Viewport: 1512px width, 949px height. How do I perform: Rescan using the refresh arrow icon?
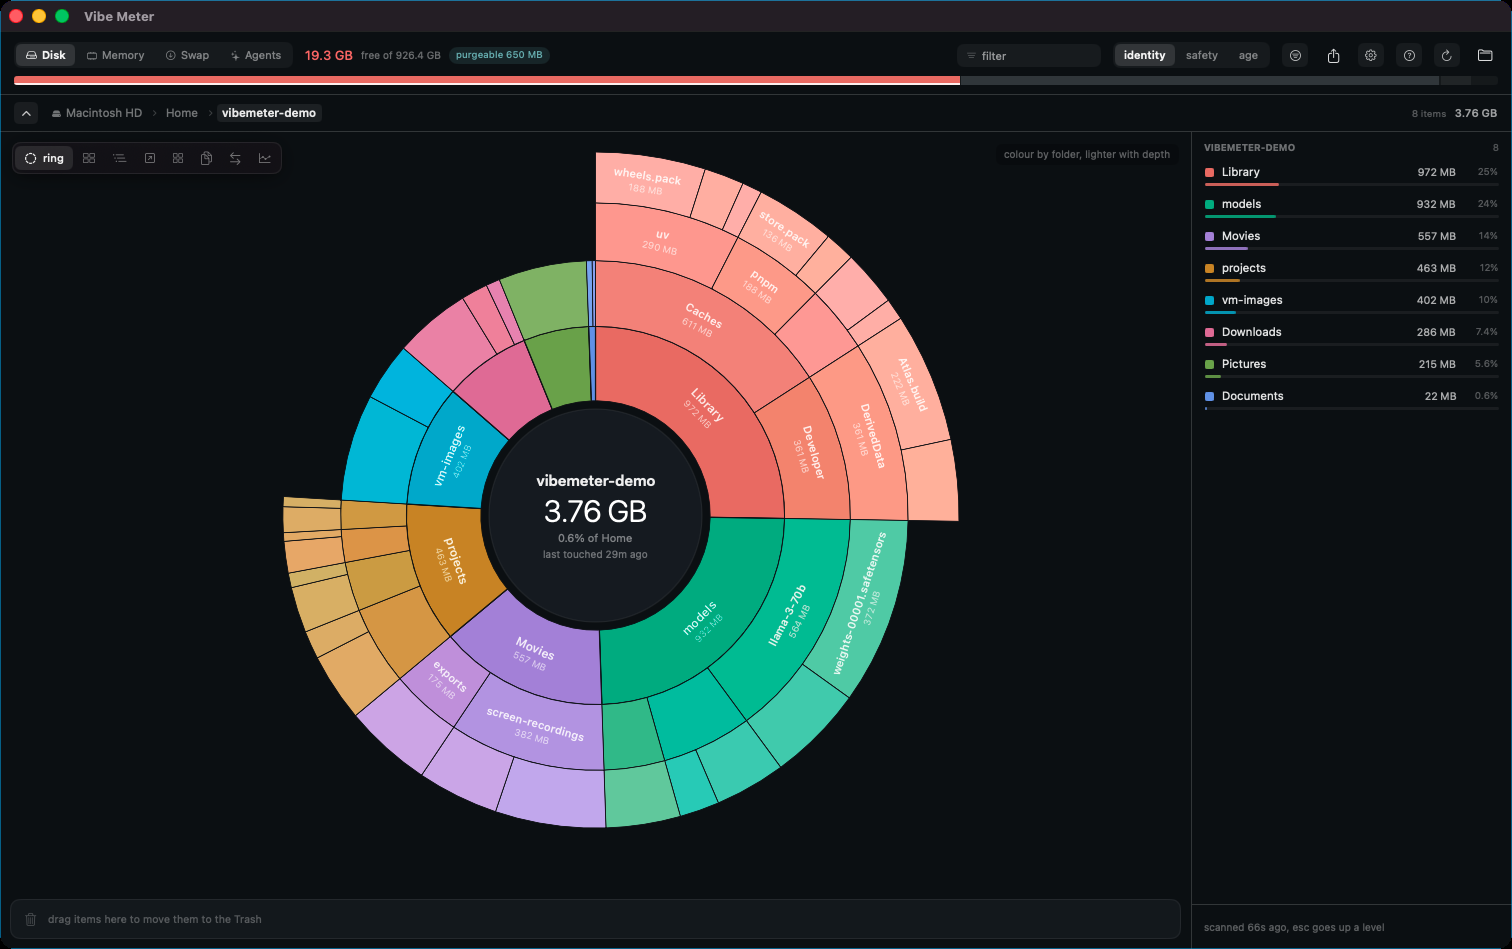1446,55
